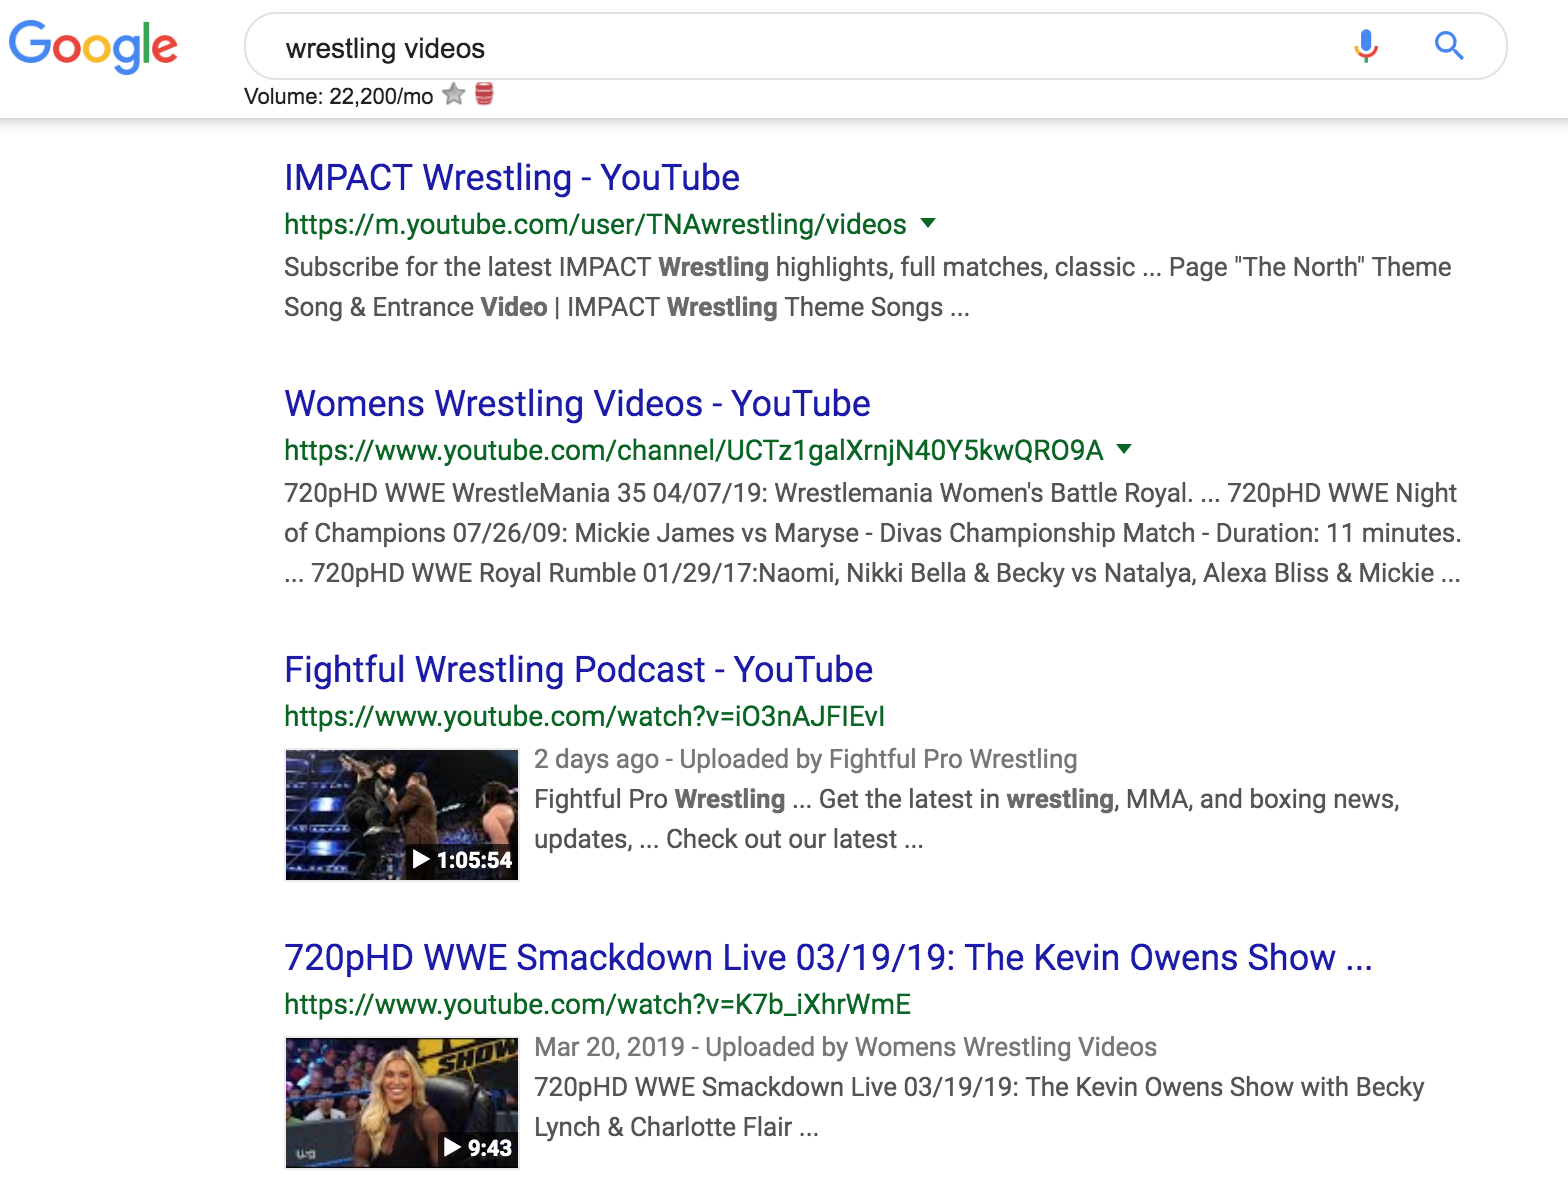Click the watch?v=K7b_iXhrWmE green URL
The image size is (1568, 1186).
[x=597, y=1004]
